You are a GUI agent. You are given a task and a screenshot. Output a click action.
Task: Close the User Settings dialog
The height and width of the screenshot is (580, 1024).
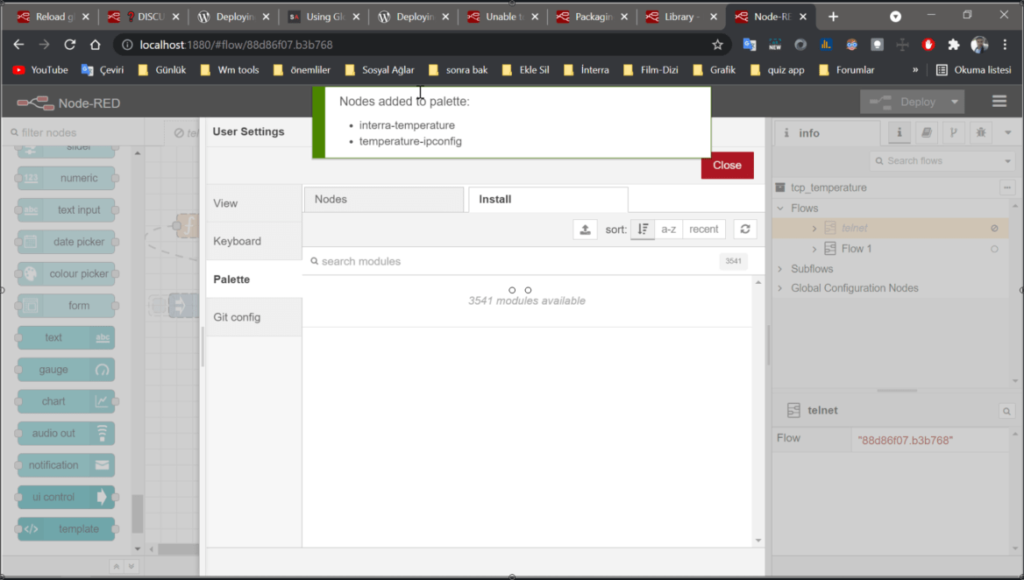coord(727,165)
